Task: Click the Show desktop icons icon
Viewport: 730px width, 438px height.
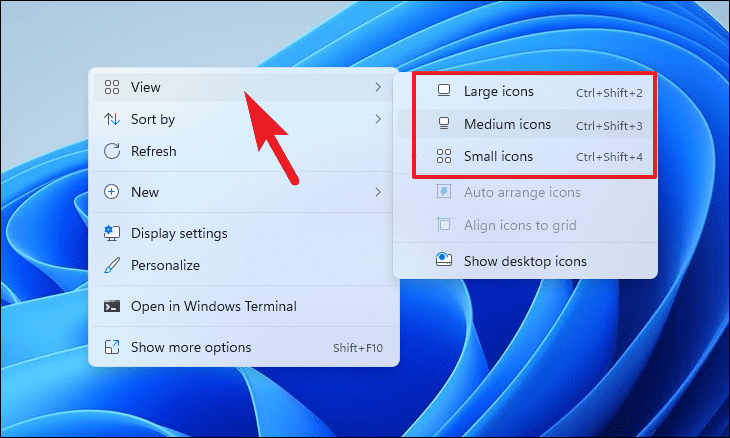Action: point(444,260)
